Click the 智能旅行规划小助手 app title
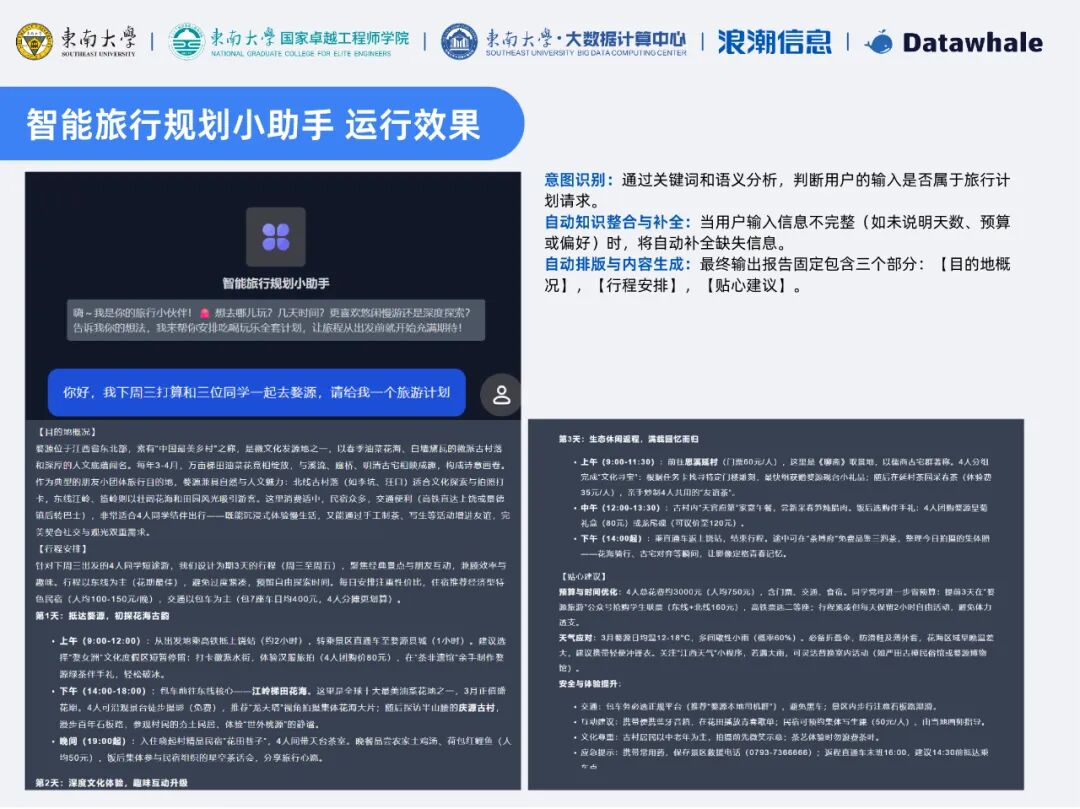The width and height of the screenshot is (1080, 809). coord(275,284)
